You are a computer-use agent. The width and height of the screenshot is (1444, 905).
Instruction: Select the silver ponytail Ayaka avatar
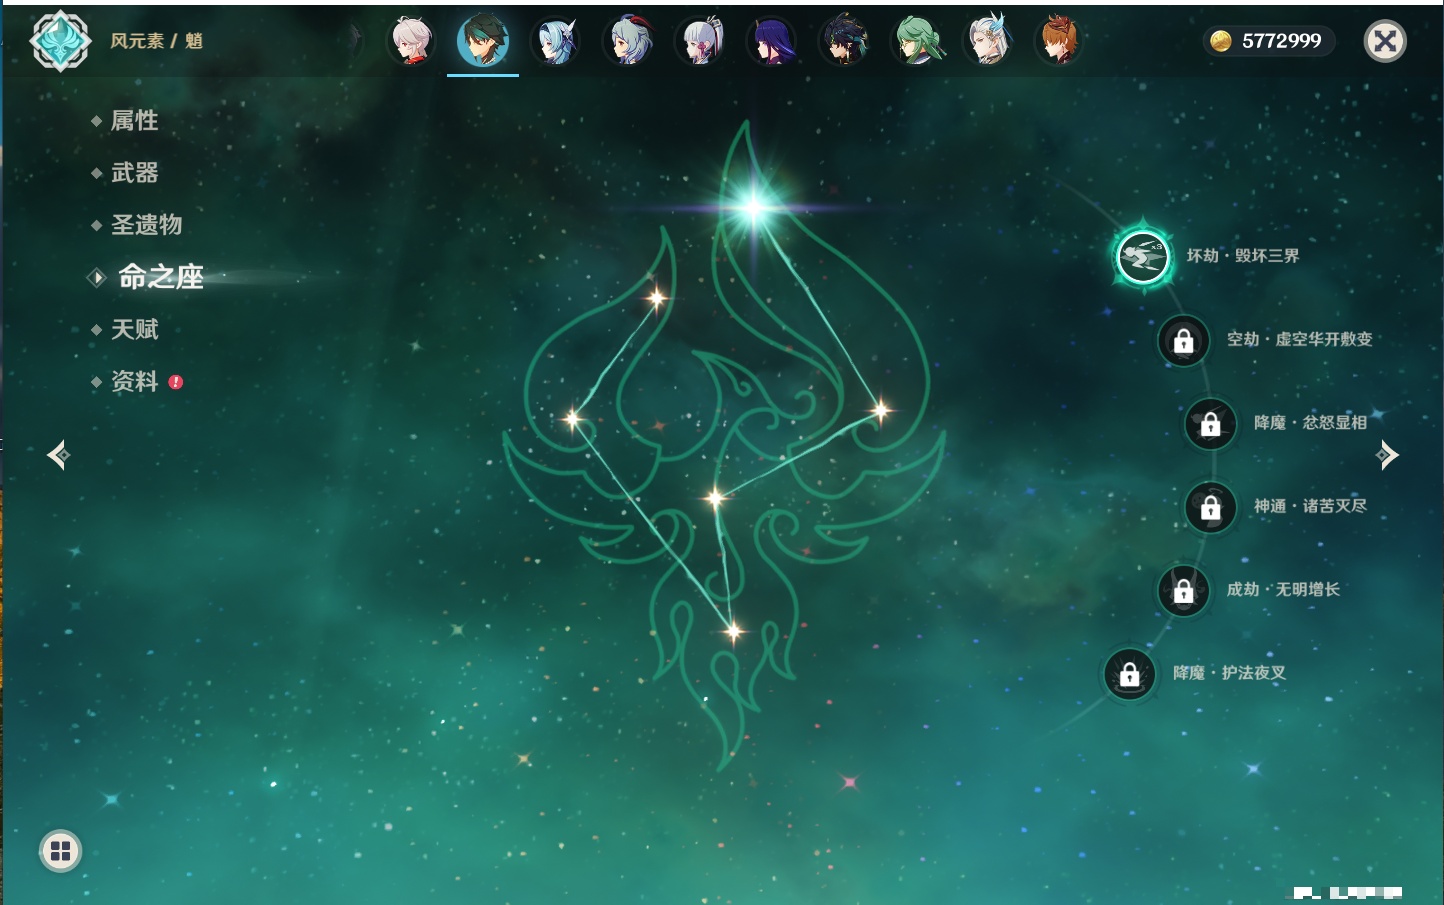[x=699, y=41]
